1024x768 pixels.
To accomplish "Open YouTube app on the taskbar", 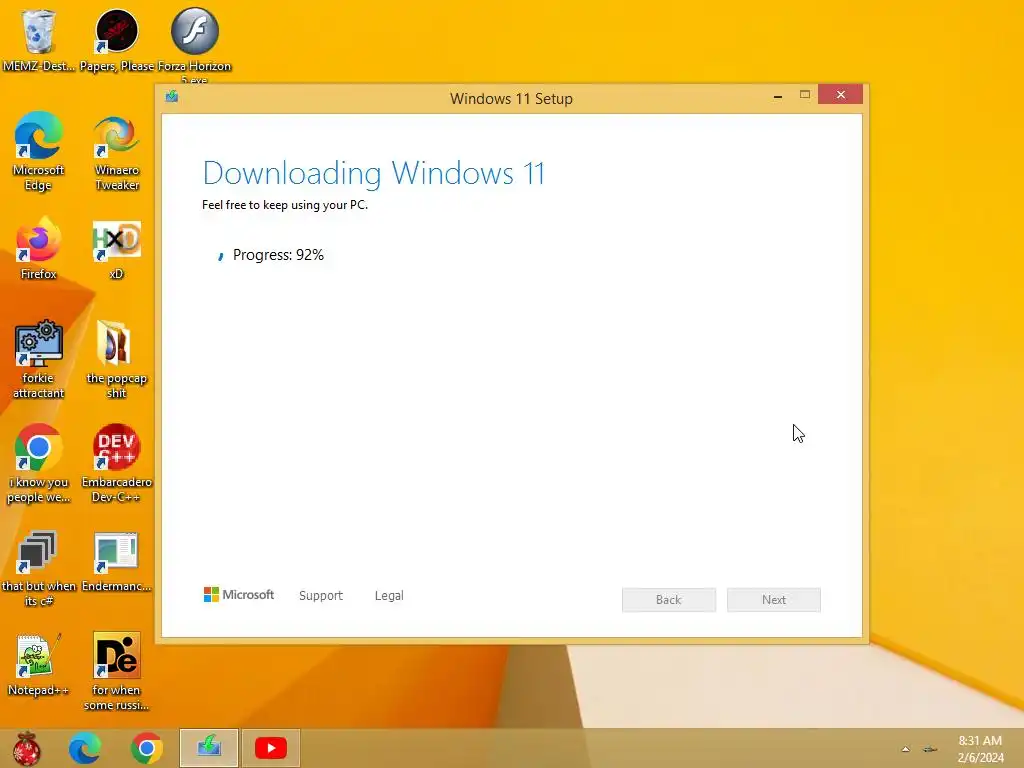I will pyautogui.click(x=271, y=748).
